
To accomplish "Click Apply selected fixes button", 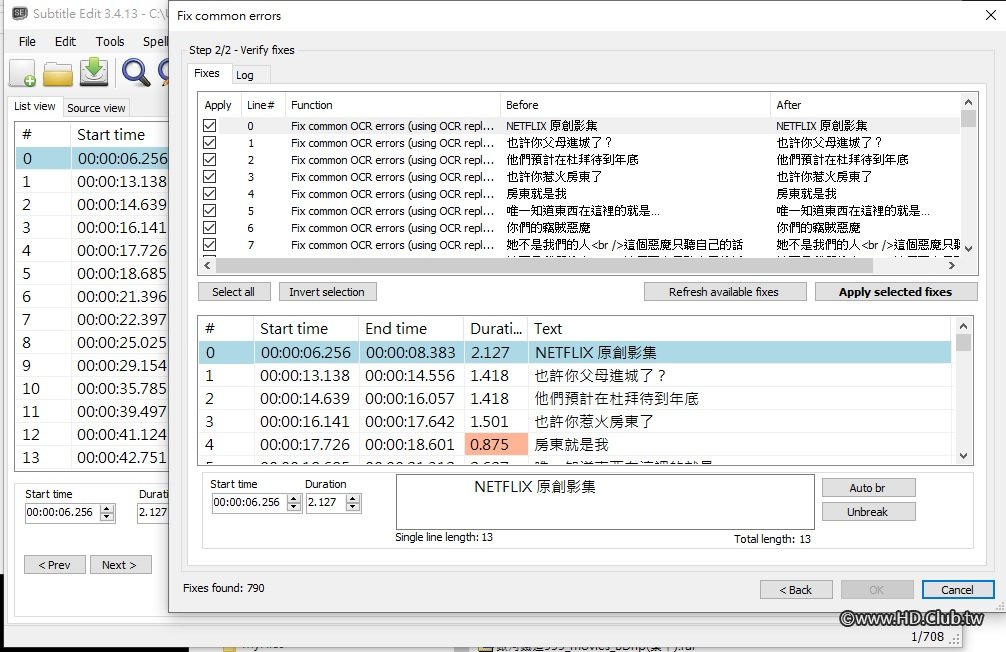I will pyautogui.click(x=896, y=292).
